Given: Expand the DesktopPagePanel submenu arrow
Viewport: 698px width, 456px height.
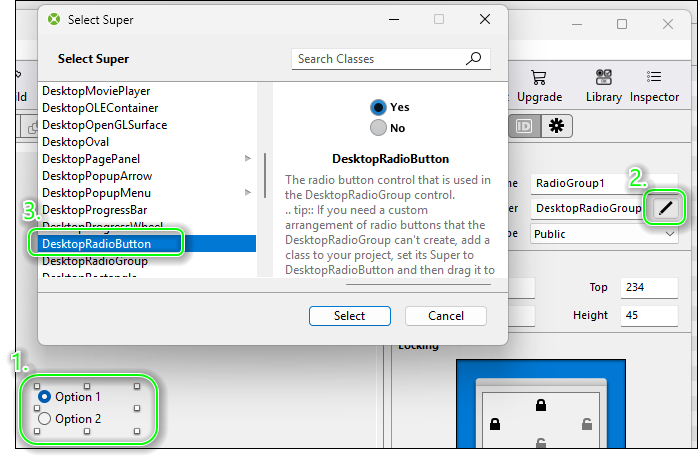Looking at the screenshot, I should coord(248,159).
